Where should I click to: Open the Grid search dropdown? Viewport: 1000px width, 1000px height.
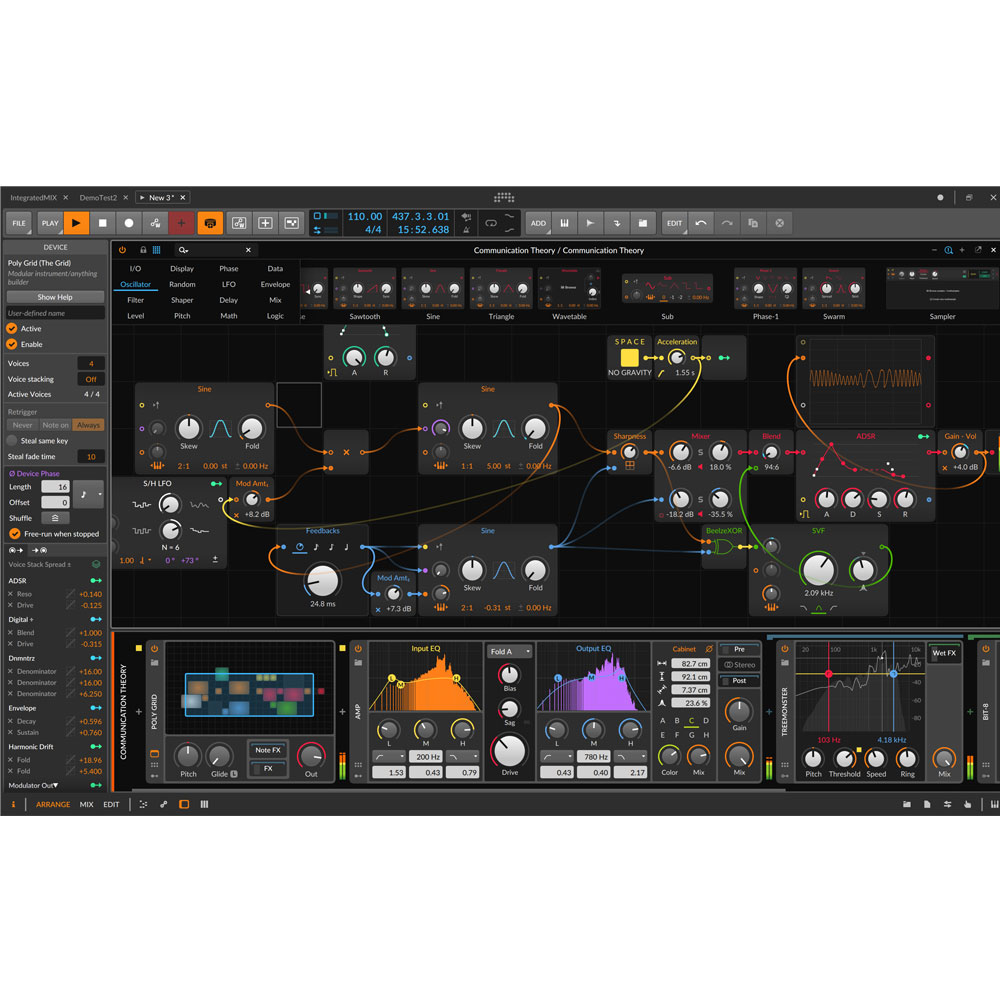coord(184,250)
